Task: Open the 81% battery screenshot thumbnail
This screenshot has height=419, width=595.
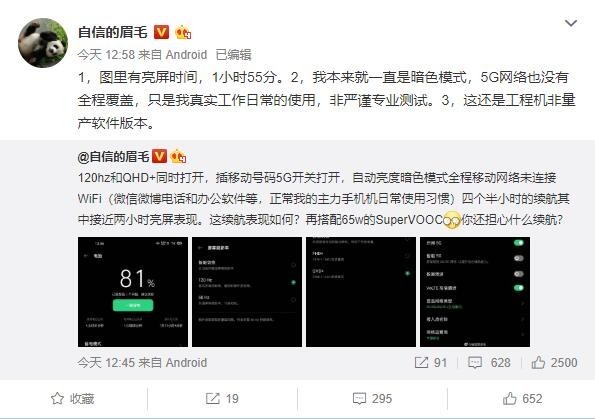Action: point(133,292)
